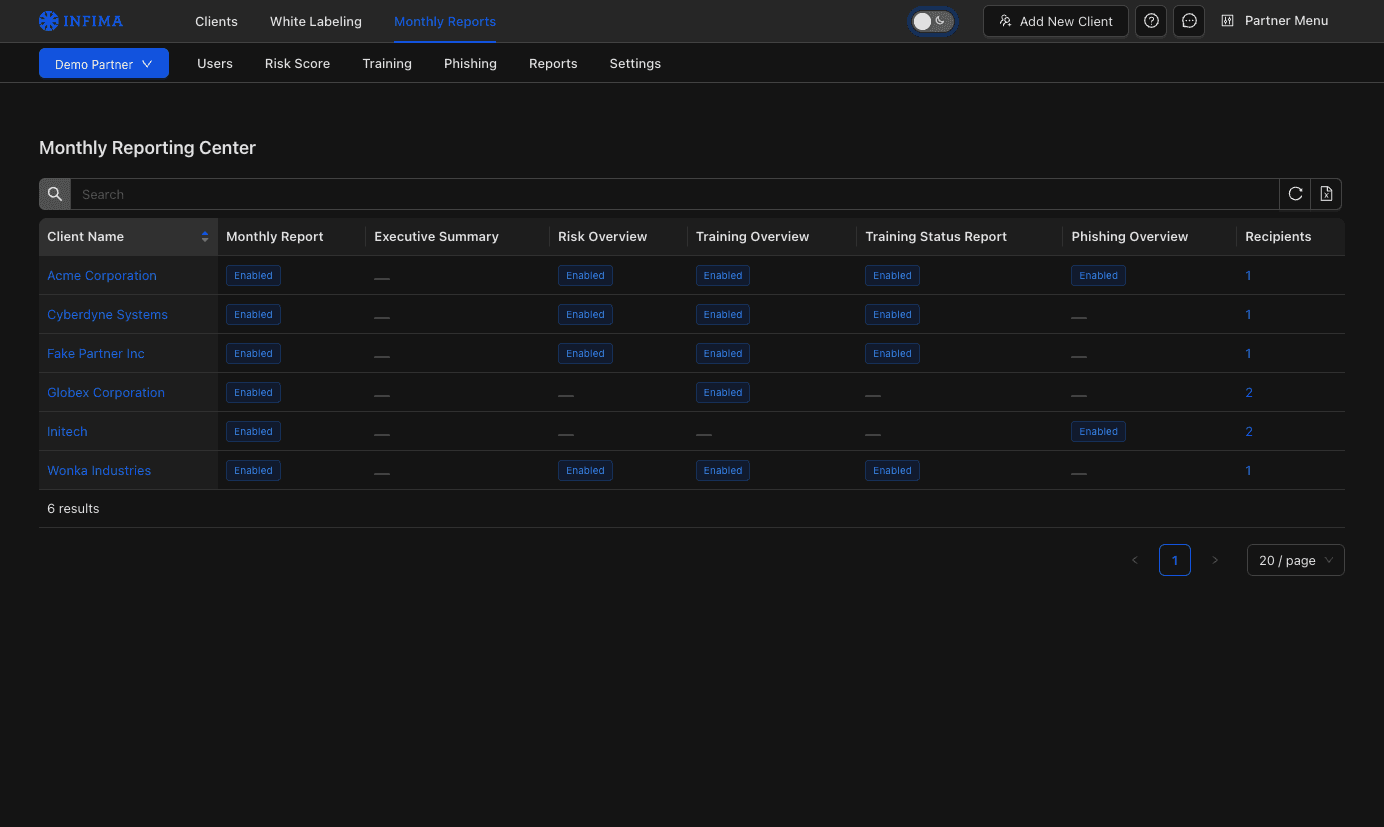Go to Settings section
The height and width of the screenshot is (827, 1384).
635,63
